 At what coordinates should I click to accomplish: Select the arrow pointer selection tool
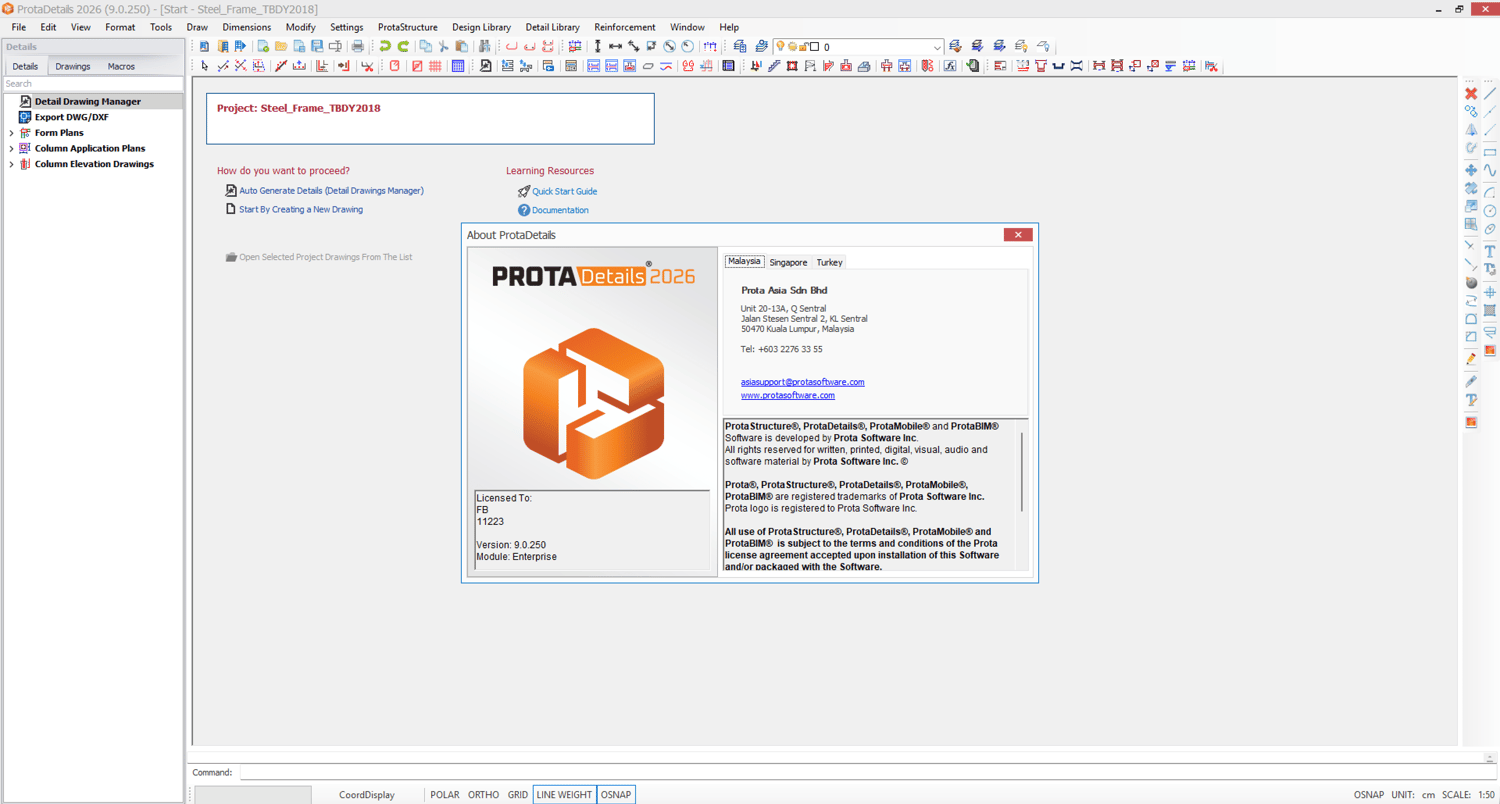click(x=205, y=66)
